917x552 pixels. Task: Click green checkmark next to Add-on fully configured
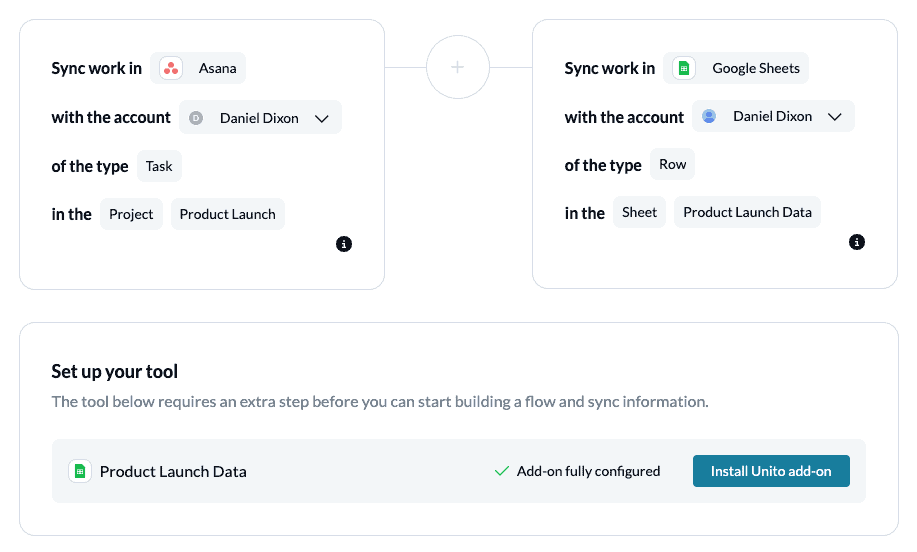point(501,471)
